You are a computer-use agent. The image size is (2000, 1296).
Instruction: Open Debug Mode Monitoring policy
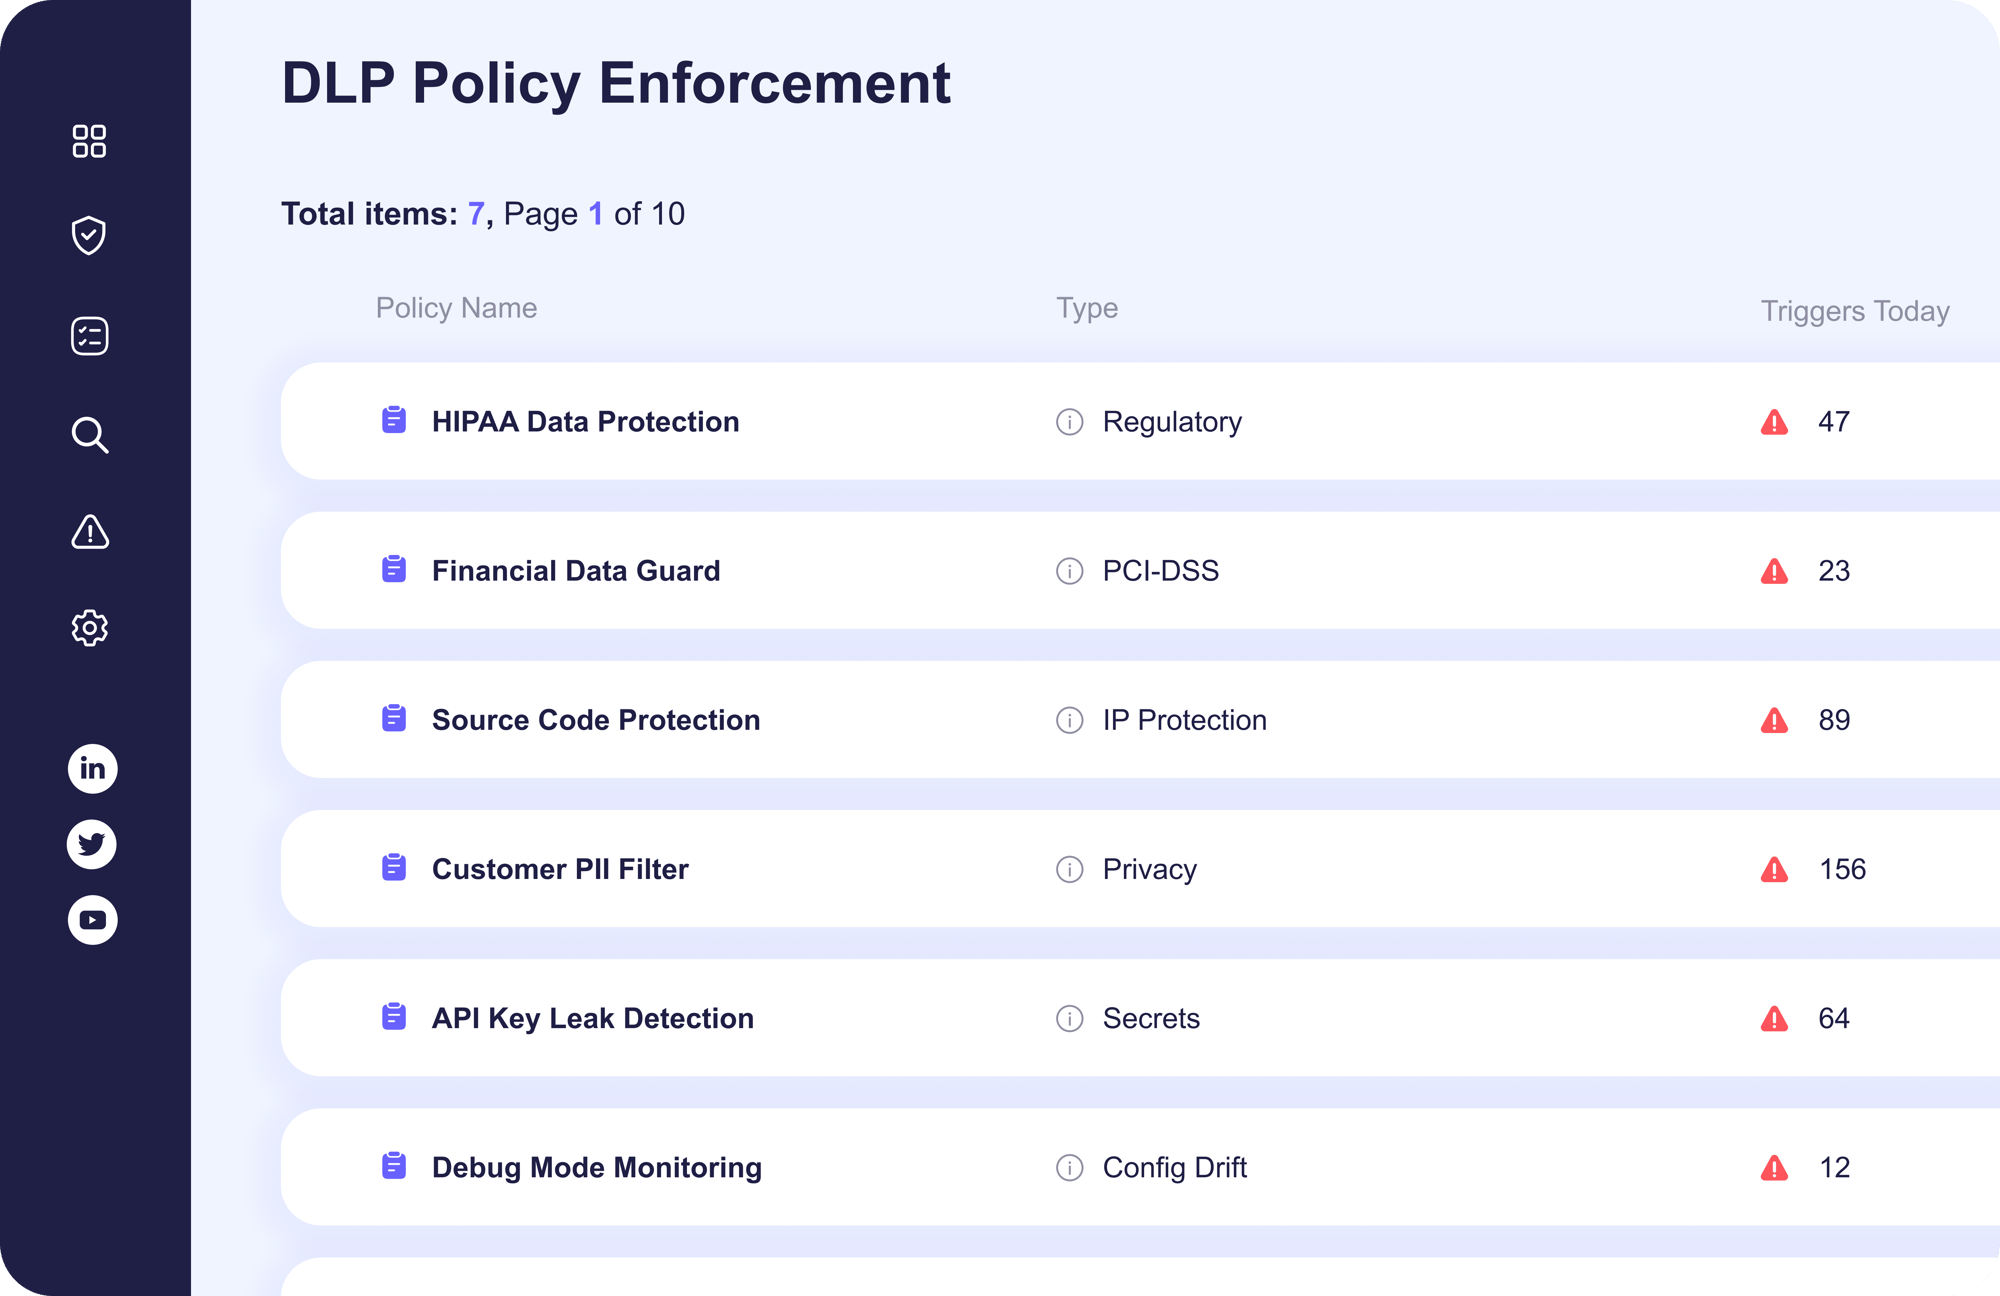pyautogui.click(x=596, y=1167)
